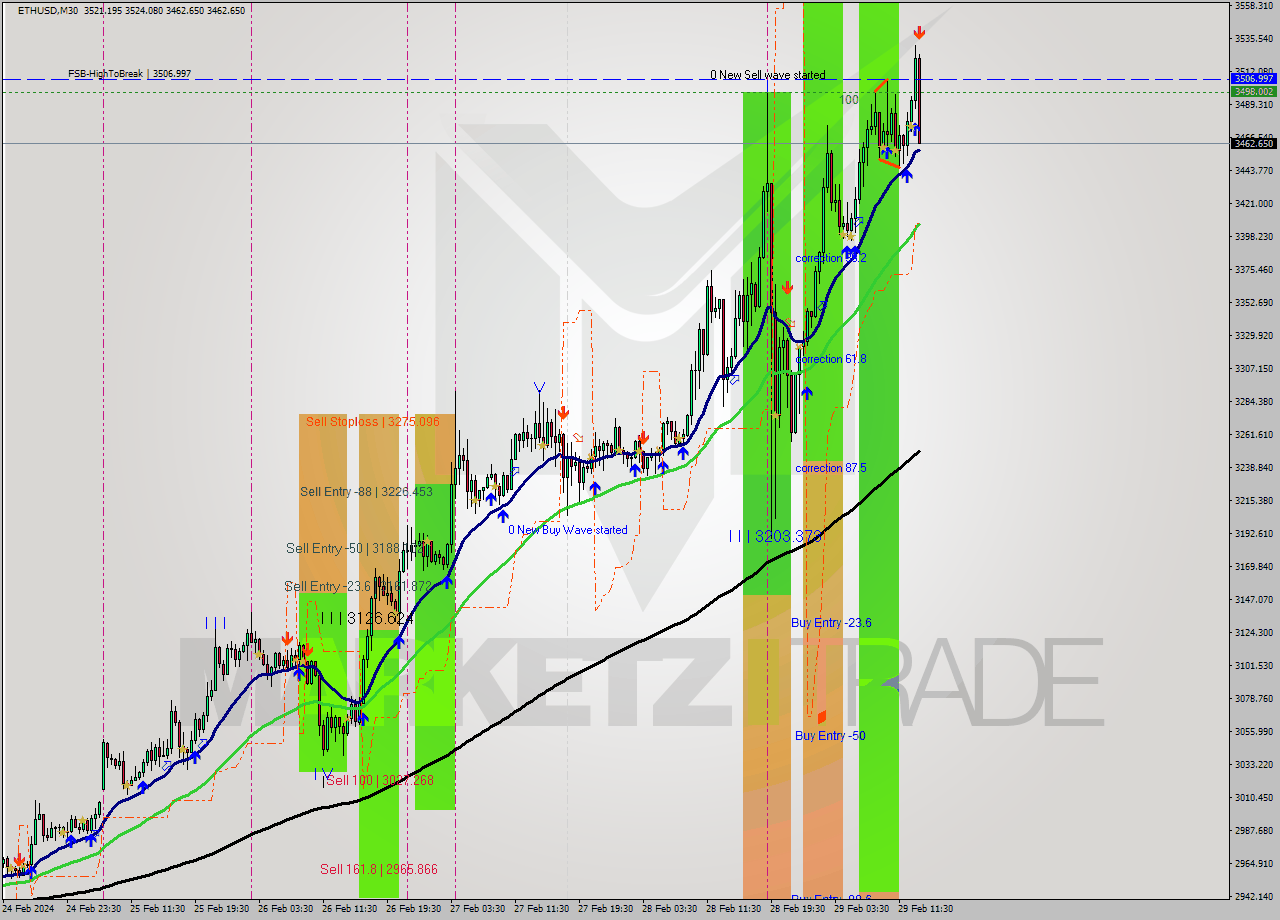Click the 3535.440 price axis value

coord(1253,39)
